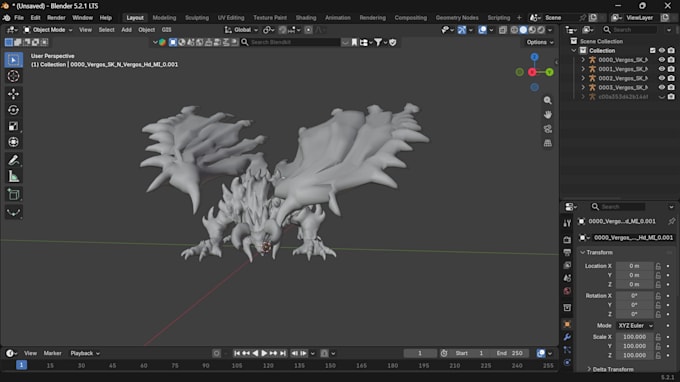Image resolution: width=680 pixels, height=382 pixels.
Task: Add a new workspace tab
Action: pyautogui.click(x=519, y=18)
